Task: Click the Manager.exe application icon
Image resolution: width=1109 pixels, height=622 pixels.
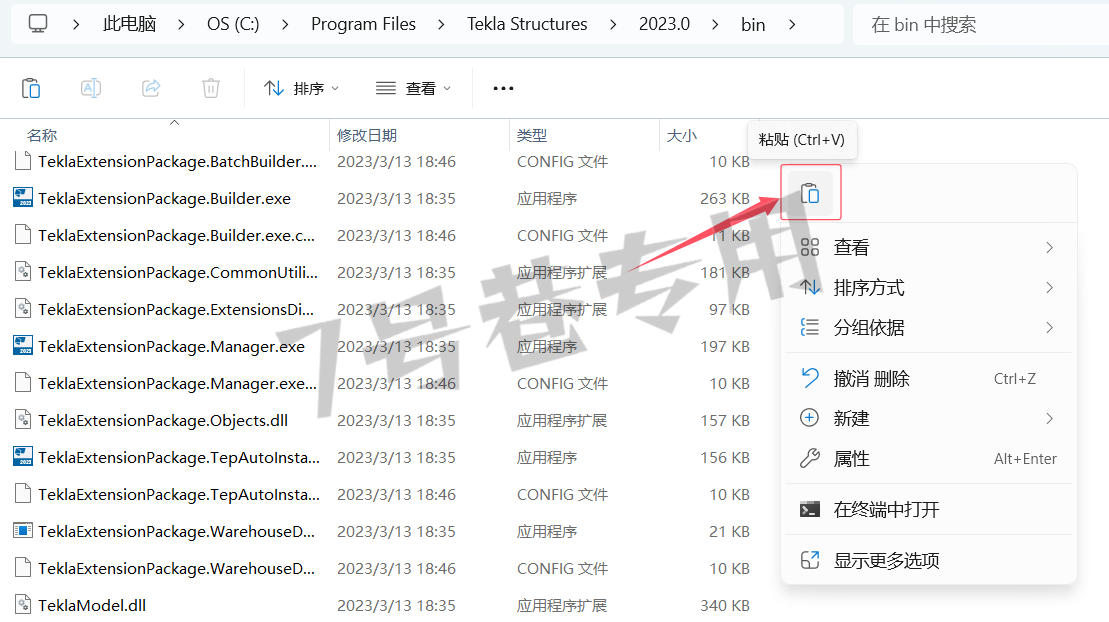Action: tap(23, 345)
